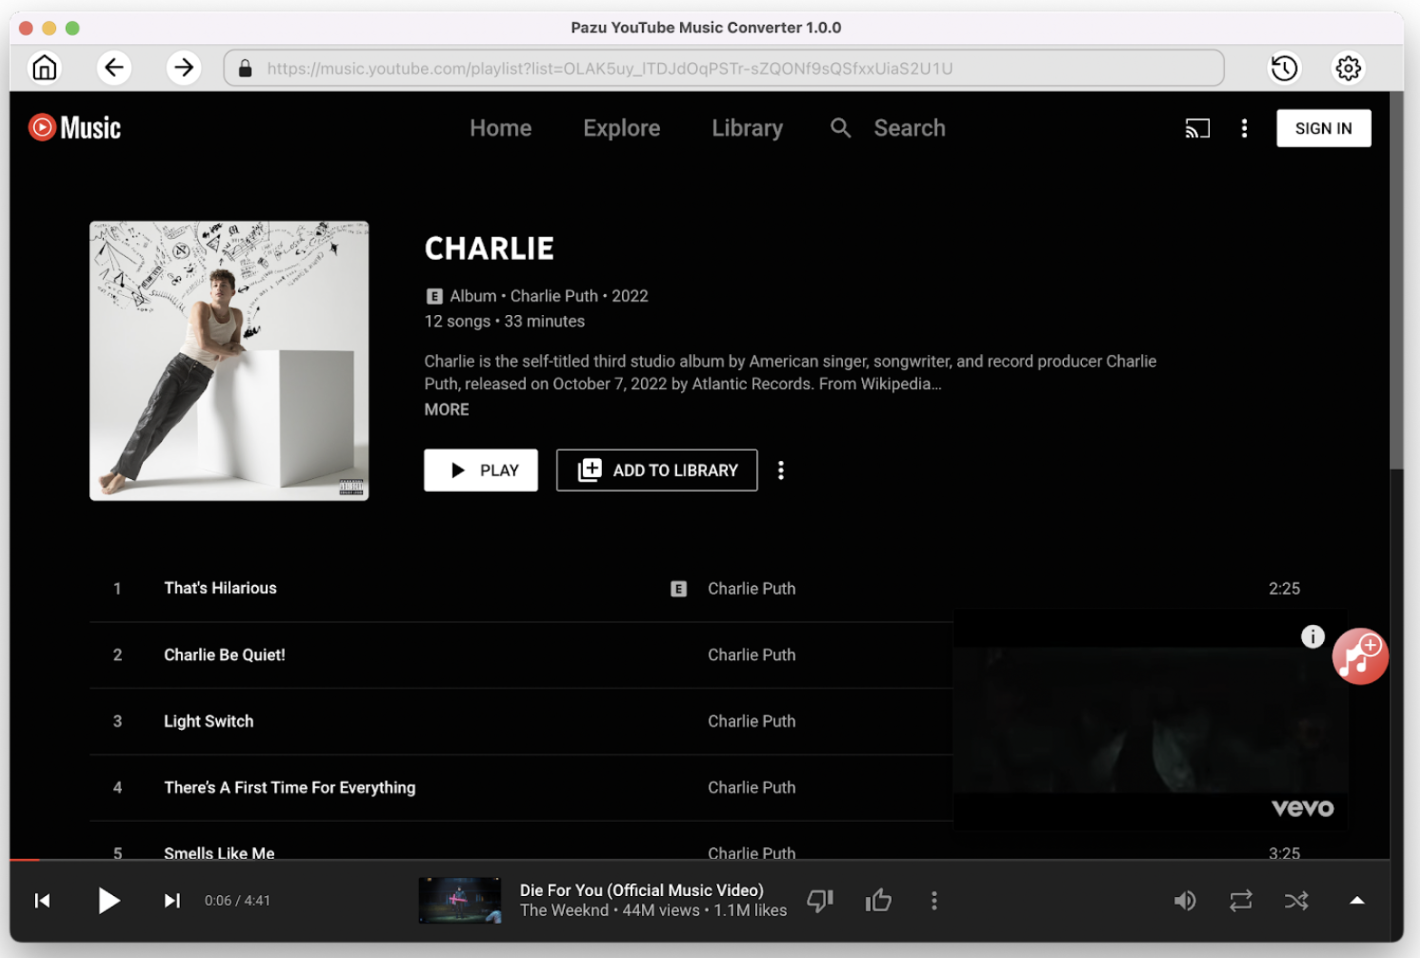Image resolution: width=1420 pixels, height=958 pixels.
Task: Click the red playback progress bar
Action: 25,859
